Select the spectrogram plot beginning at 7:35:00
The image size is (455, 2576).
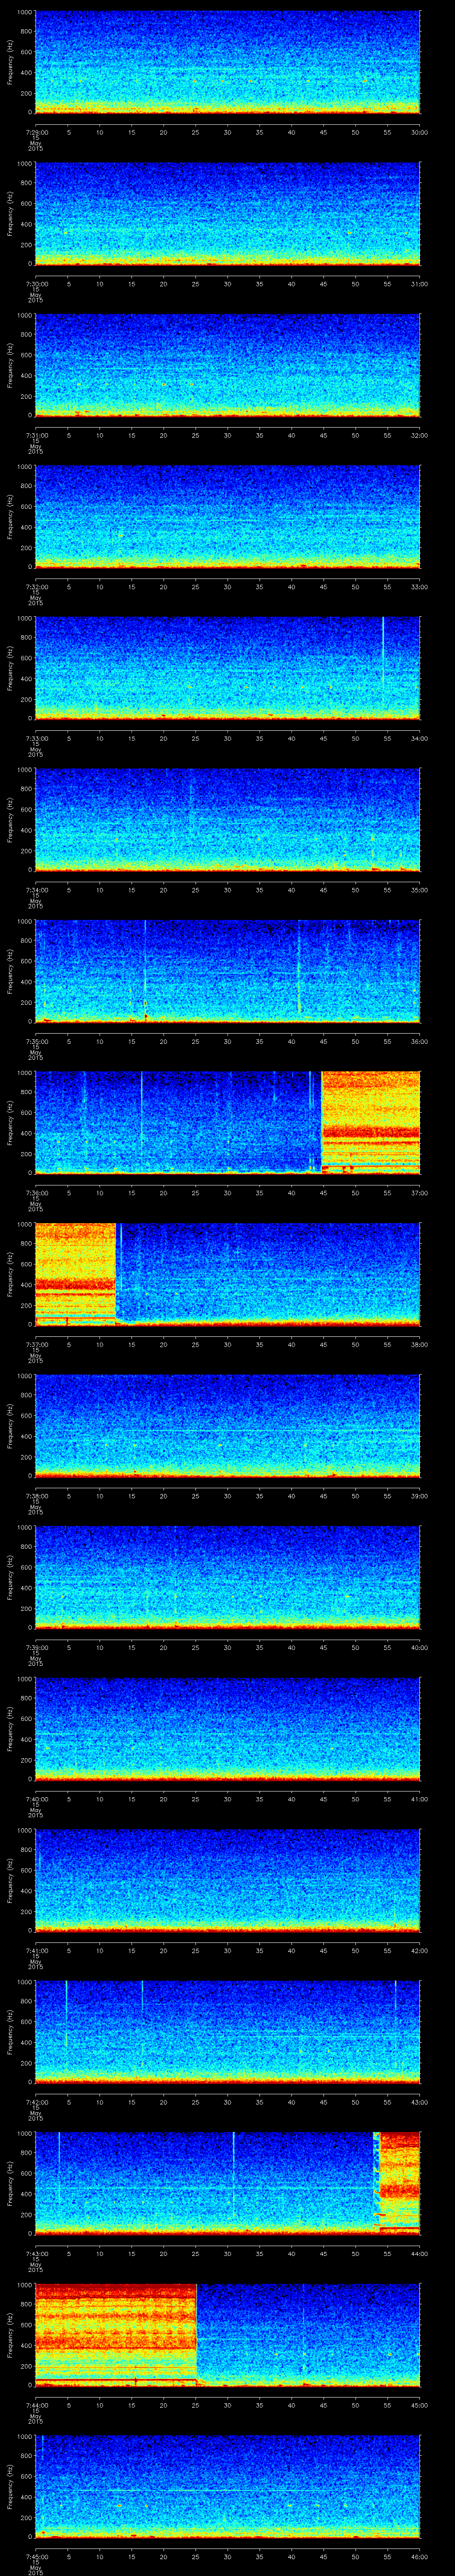[x=227, y=971]
